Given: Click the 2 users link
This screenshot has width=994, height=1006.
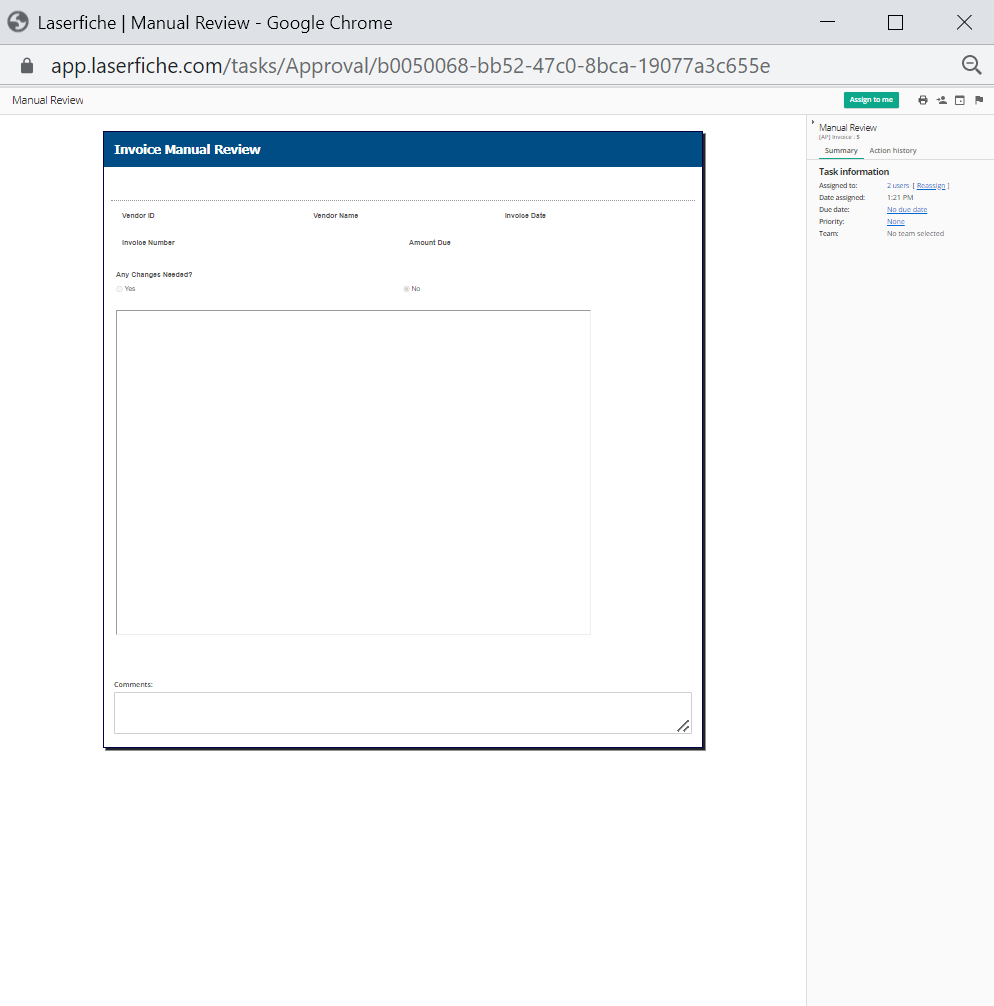Looking at the screenshot, I should pos(898,185).
